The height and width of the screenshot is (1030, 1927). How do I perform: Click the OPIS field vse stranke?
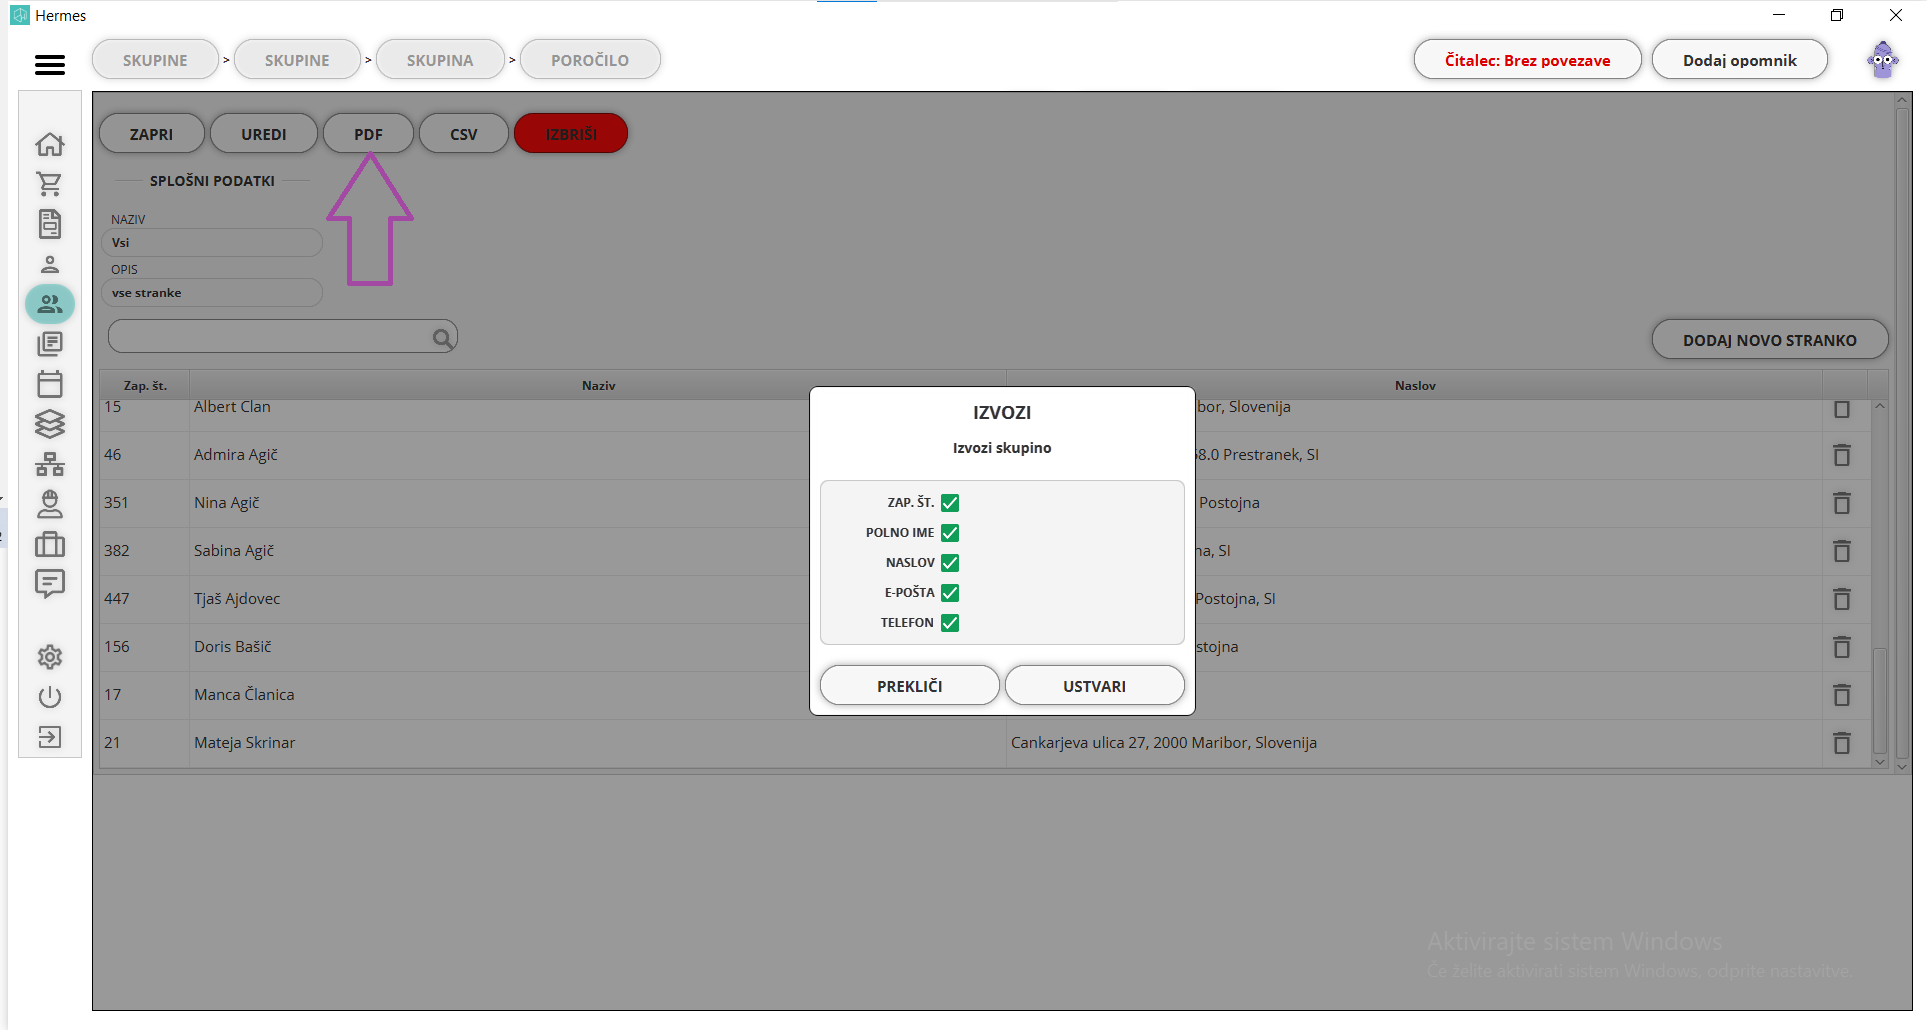pos(212,293)
